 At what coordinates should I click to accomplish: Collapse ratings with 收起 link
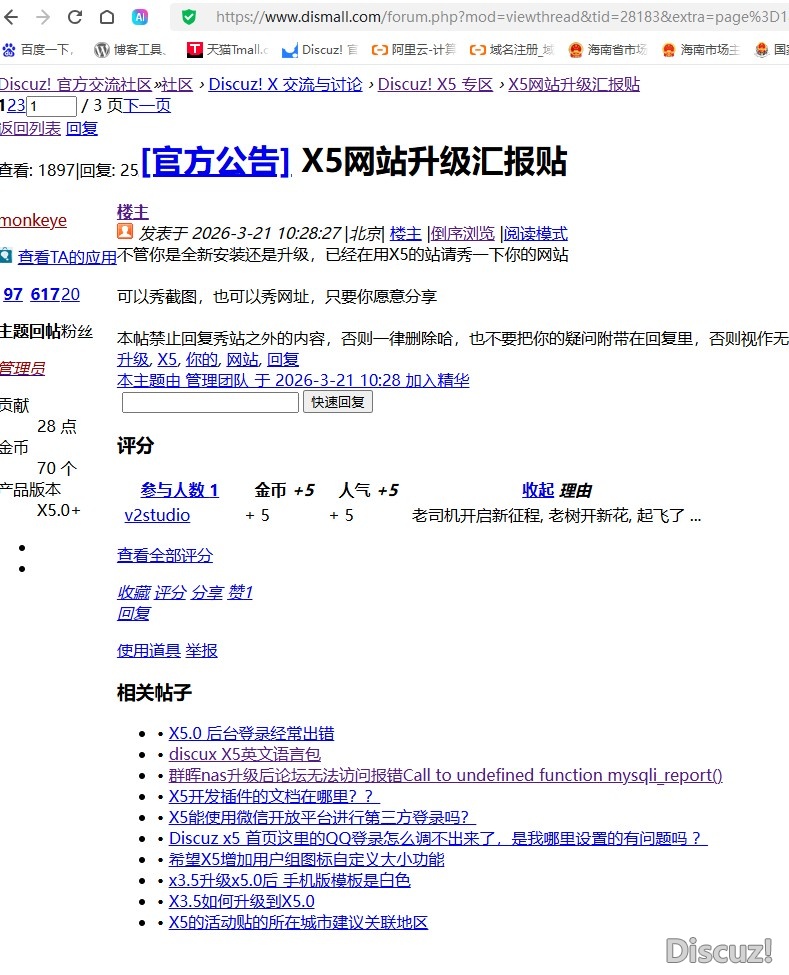click(x=538, y=490)
